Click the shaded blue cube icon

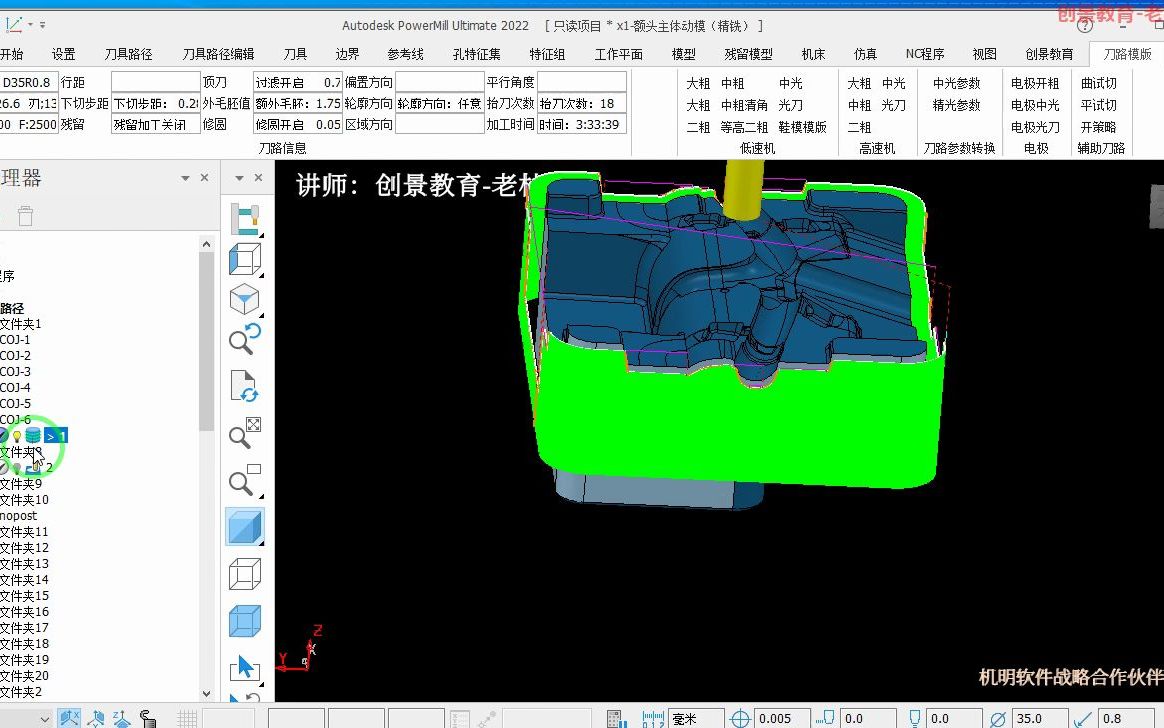pyautogui.click(x=245, y=621)
